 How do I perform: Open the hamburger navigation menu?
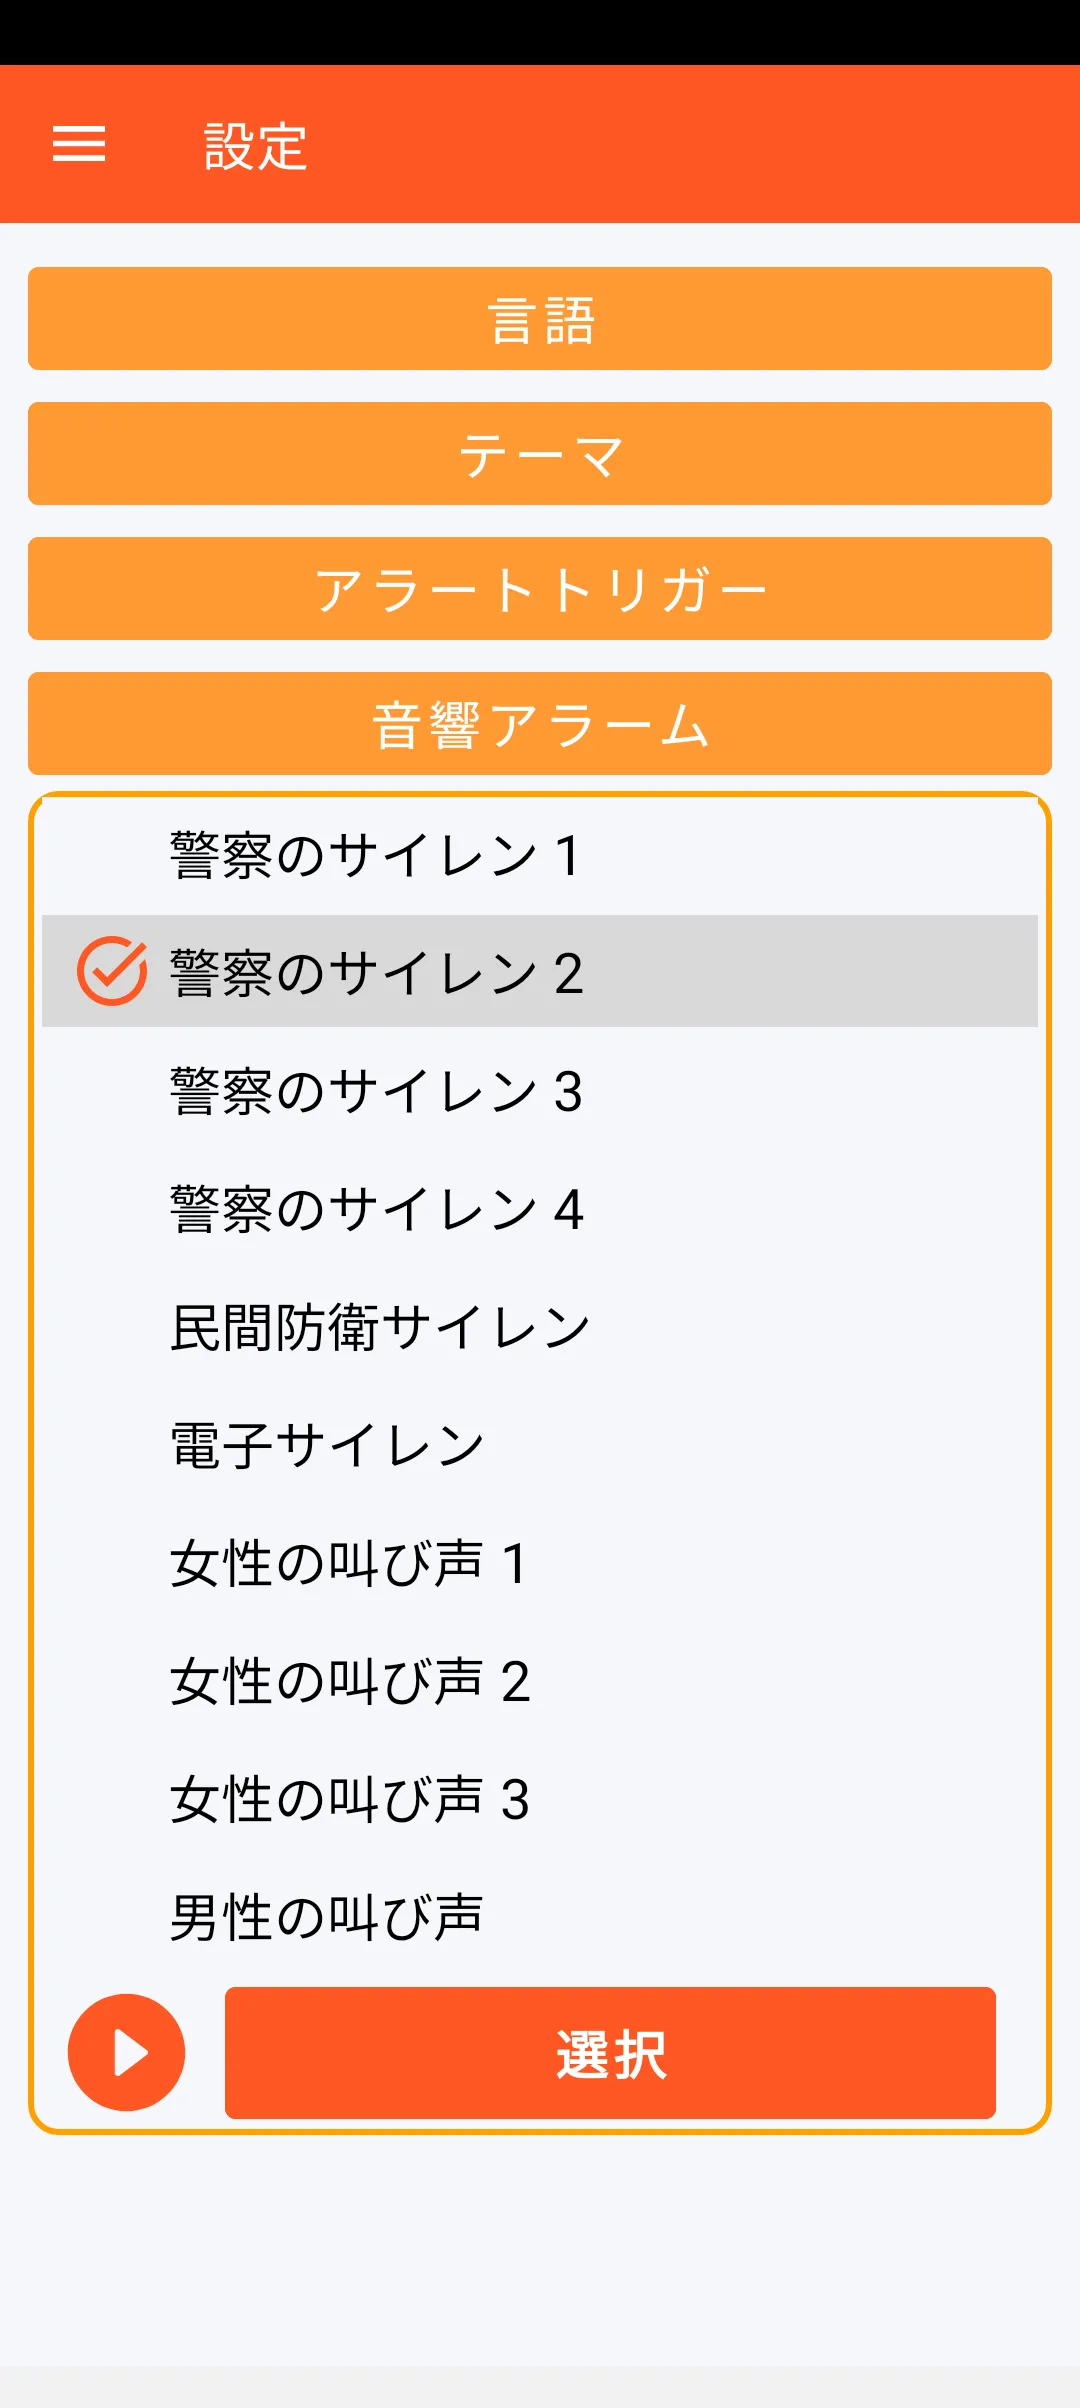tap(79, 144)
